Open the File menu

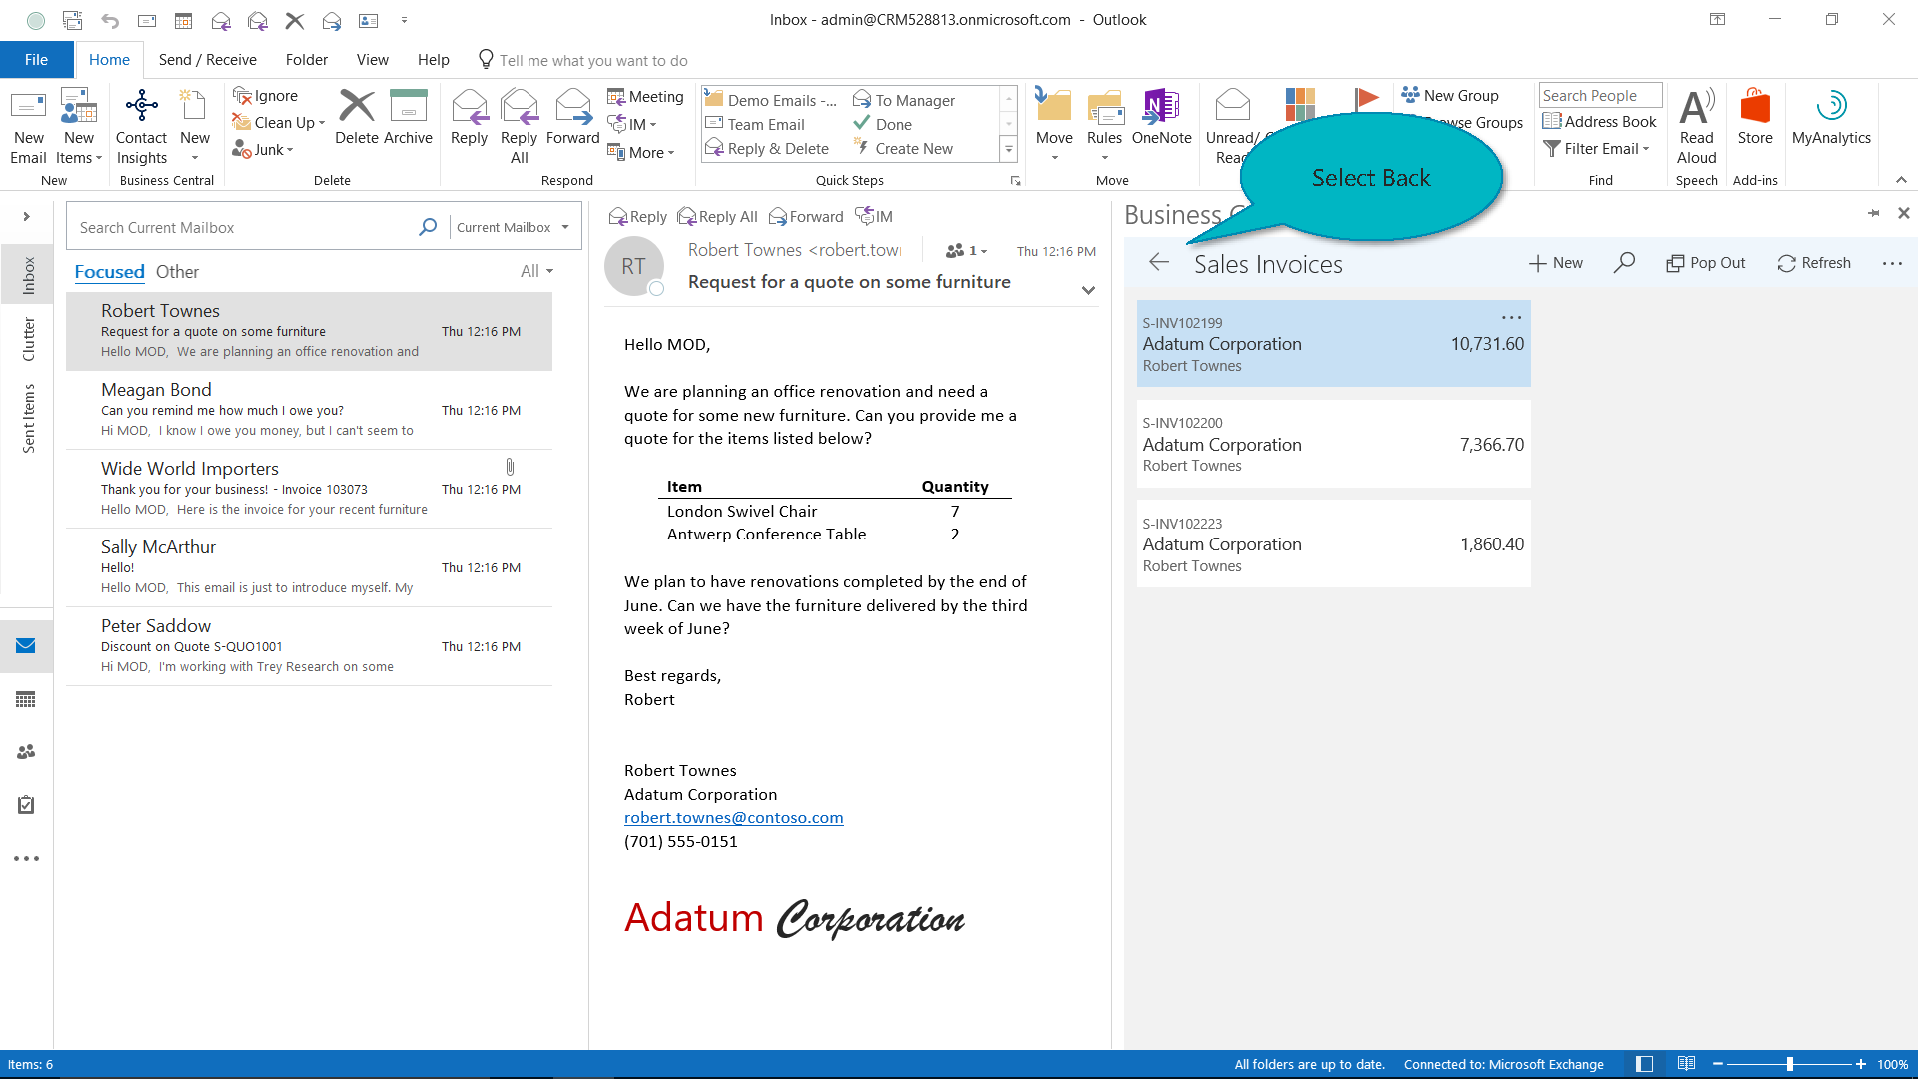coord(36,60)
